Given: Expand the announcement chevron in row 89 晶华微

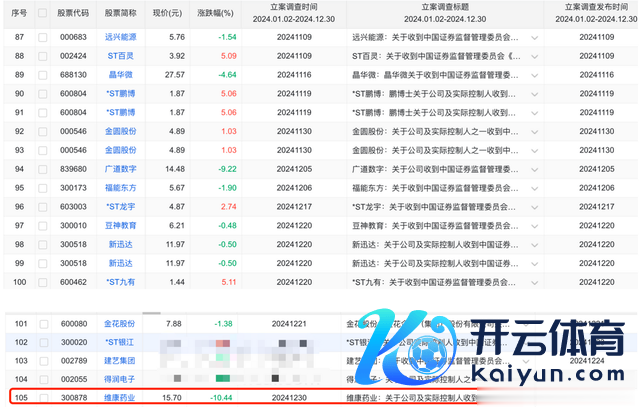Looking at the screenshot, I should pyautogui.click(x=534, y=74).
